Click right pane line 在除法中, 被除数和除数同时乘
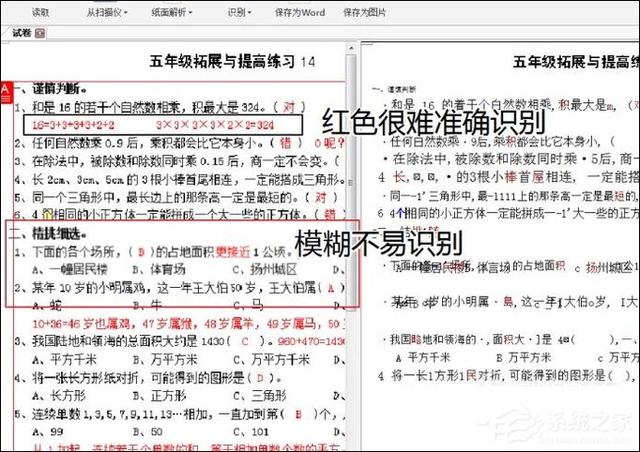Image resolution: width=640 pixels, height=452 pixels. [x=511, y=159]
